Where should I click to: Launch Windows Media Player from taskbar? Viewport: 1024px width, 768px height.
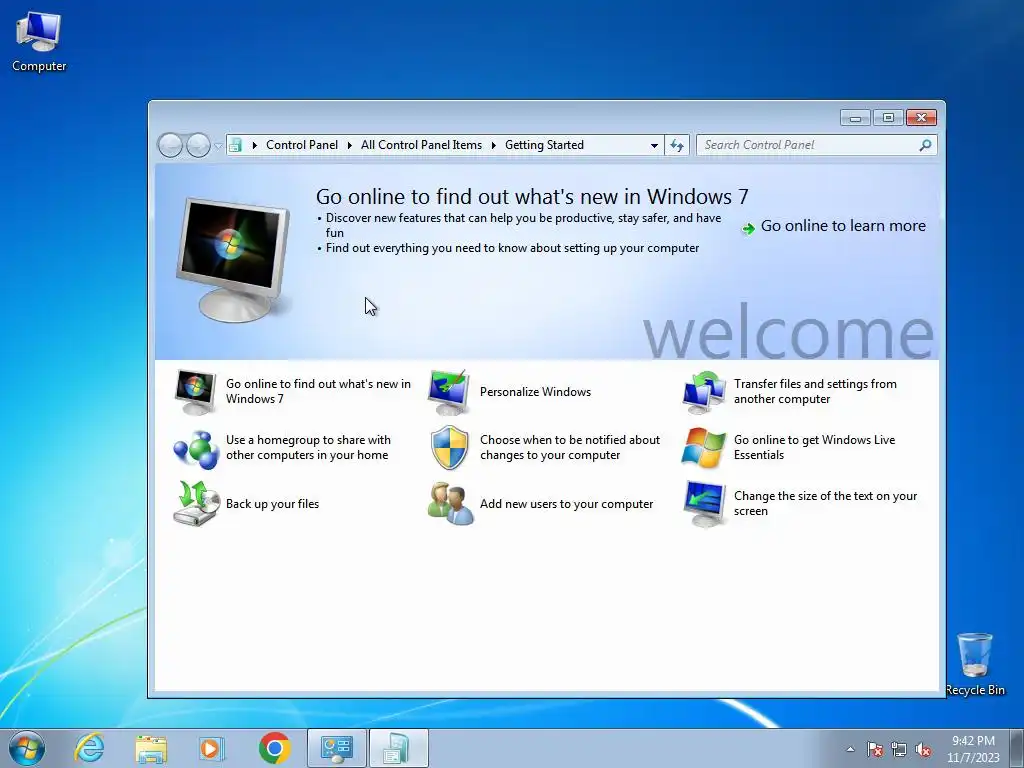click(211, 748)
